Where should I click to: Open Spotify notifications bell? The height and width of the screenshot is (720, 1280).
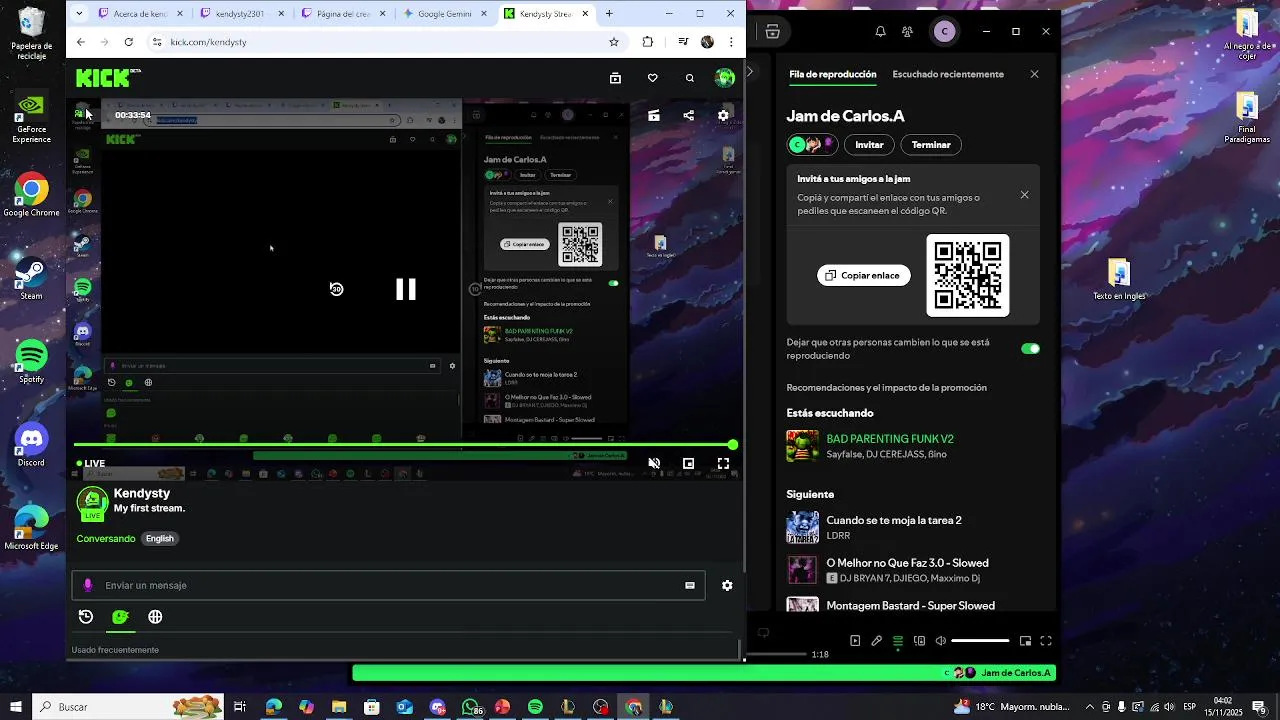tap(880, 32)
